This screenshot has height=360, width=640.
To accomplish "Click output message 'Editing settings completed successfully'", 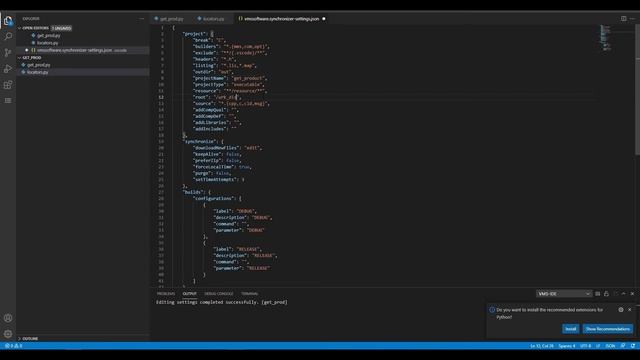I will tap(222, 302).
